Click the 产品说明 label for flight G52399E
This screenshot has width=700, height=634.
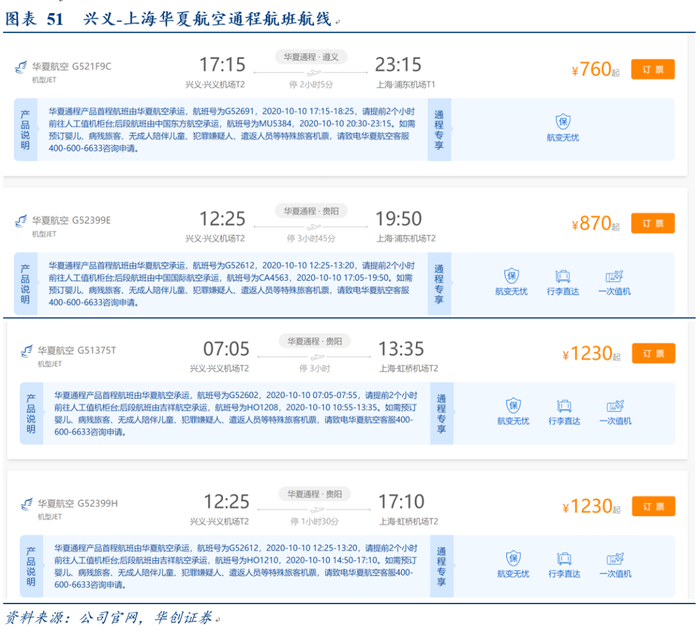coord(25,284)
